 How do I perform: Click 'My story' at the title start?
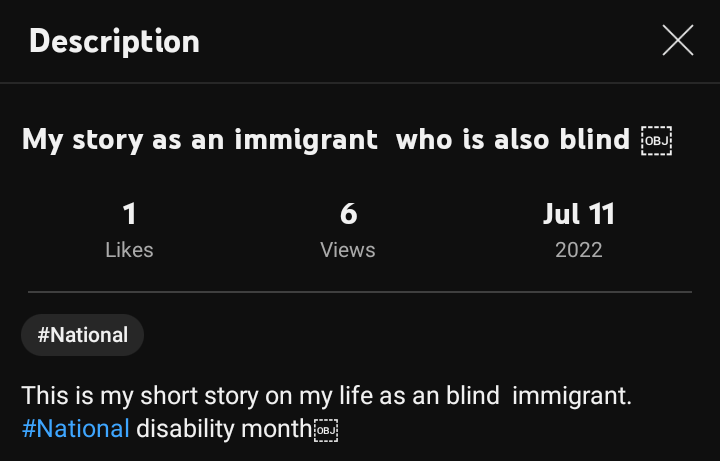click(x=83, y=139)
